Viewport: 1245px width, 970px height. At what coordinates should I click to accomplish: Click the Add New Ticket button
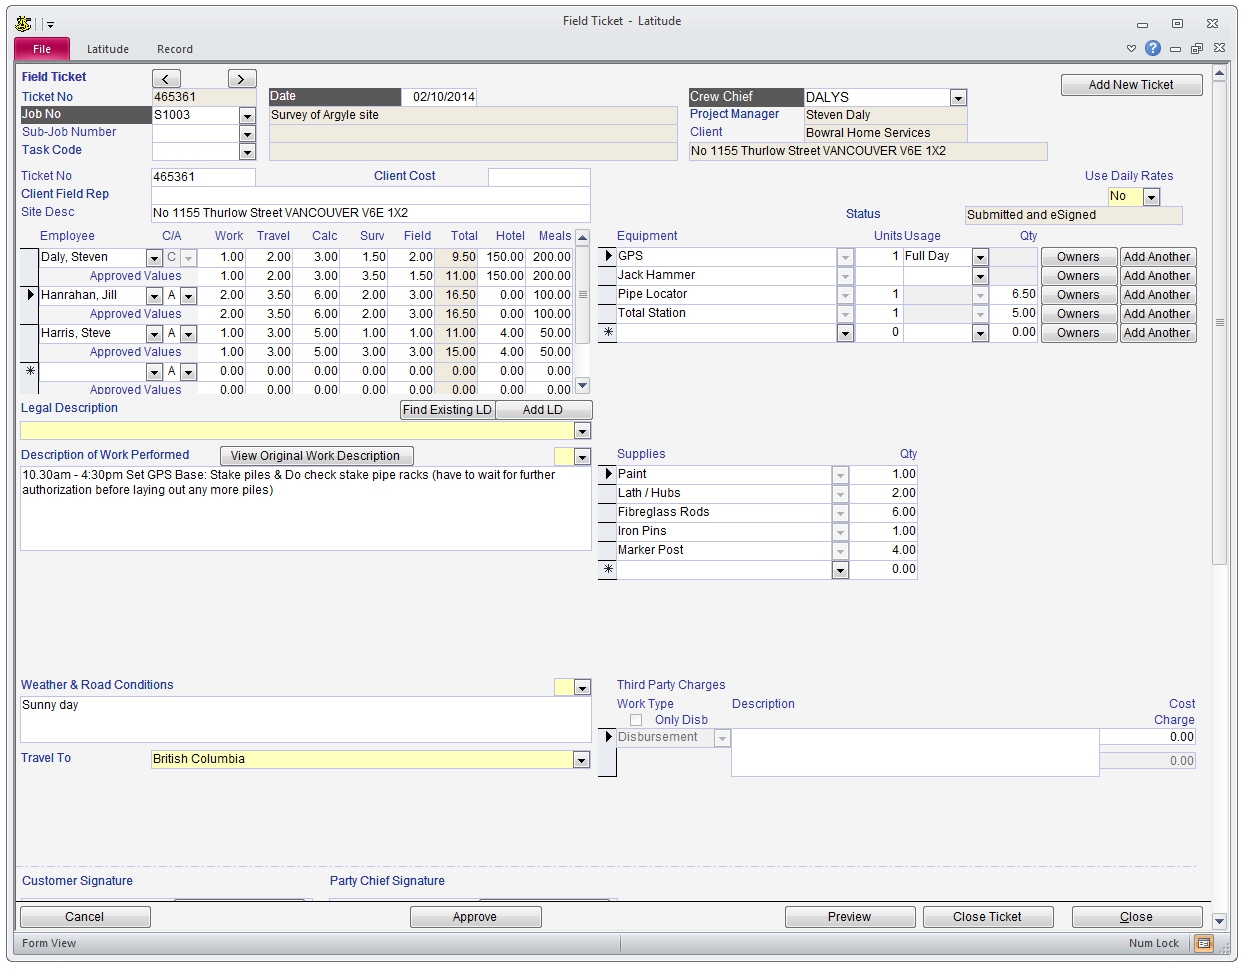[x=1131, y=85]
